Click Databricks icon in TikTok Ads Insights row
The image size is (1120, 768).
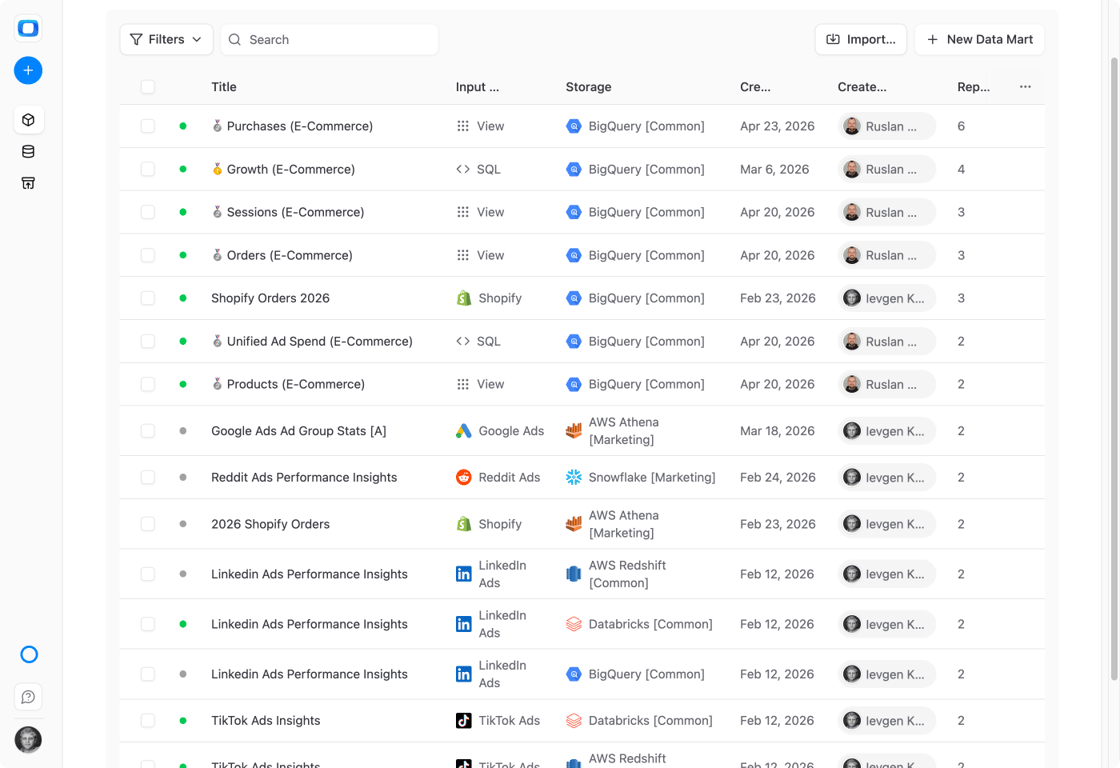coord(574,720)
